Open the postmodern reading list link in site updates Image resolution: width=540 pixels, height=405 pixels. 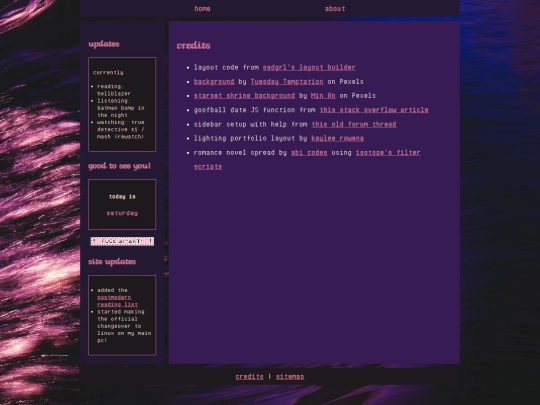coord(117,301)
